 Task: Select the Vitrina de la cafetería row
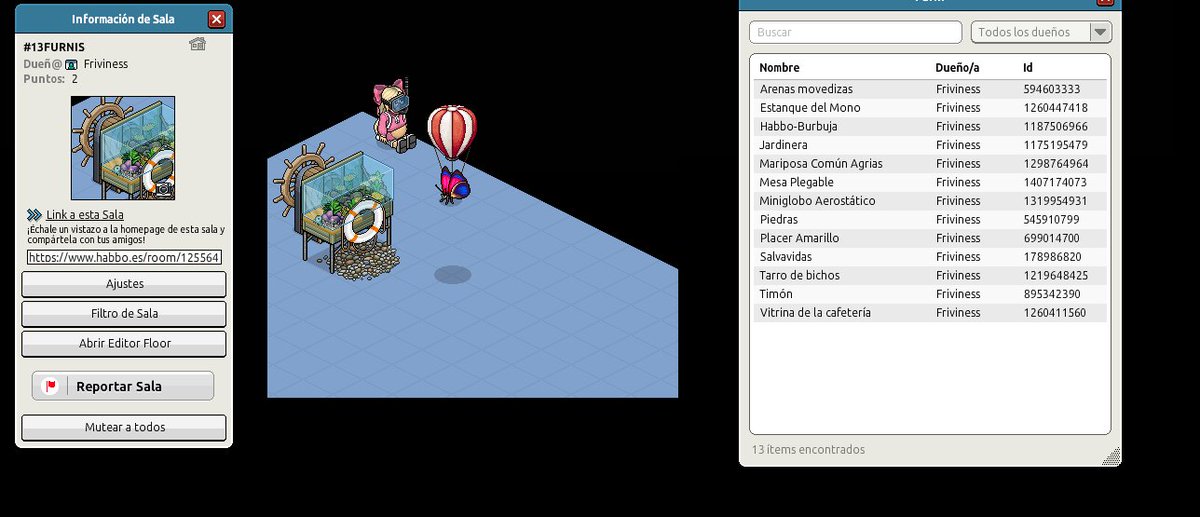930,312
